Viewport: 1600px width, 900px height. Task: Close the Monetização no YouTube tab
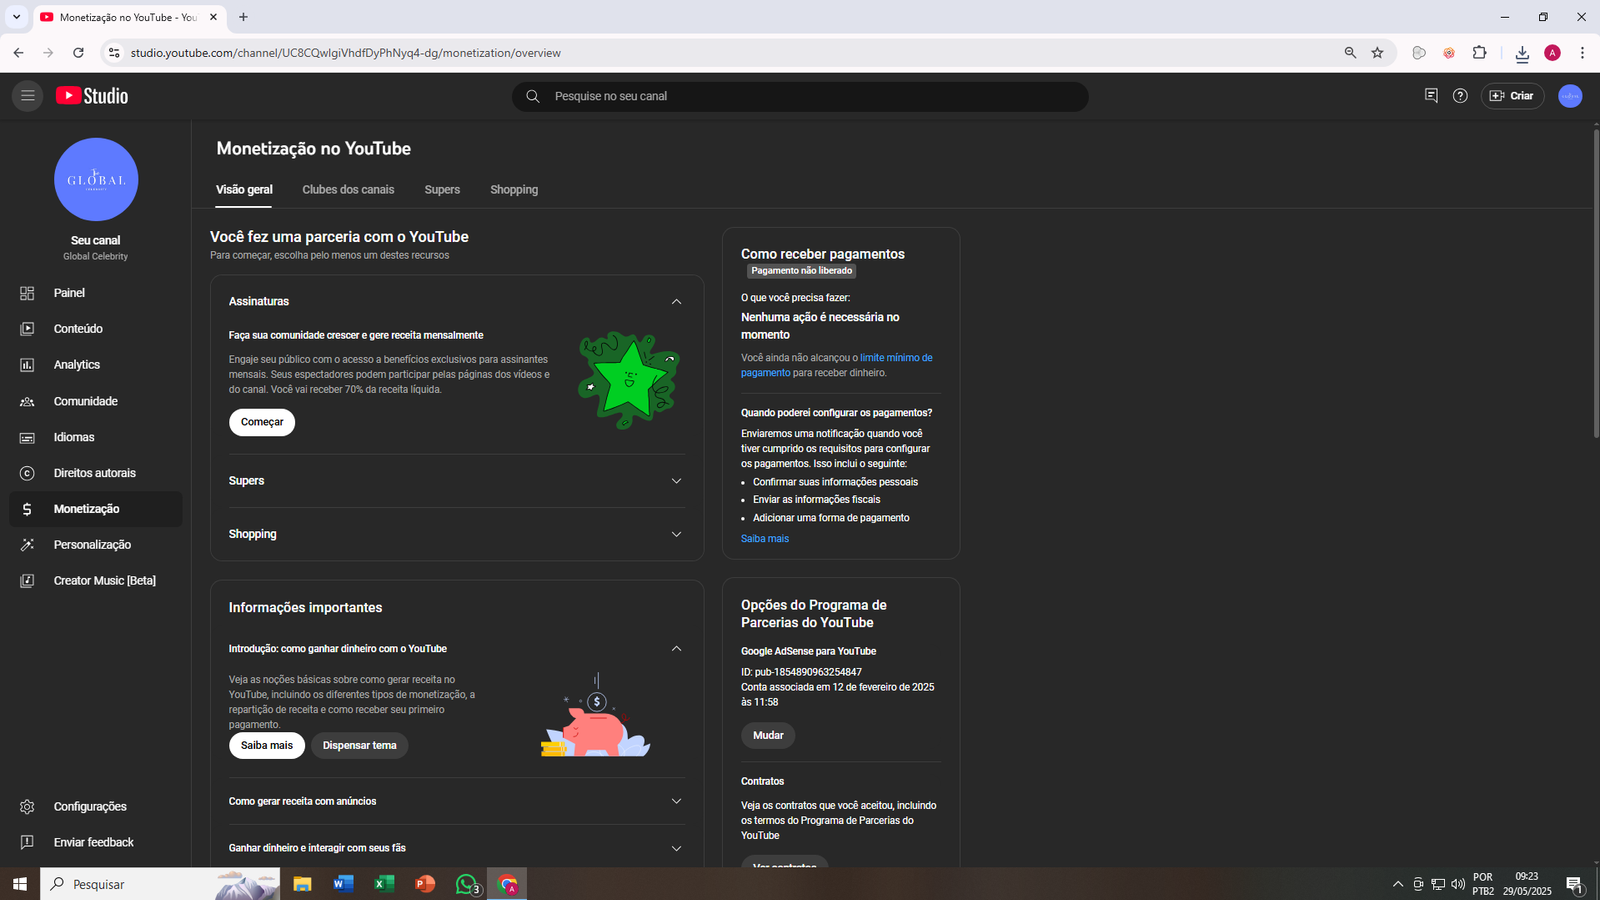[213, 17]
